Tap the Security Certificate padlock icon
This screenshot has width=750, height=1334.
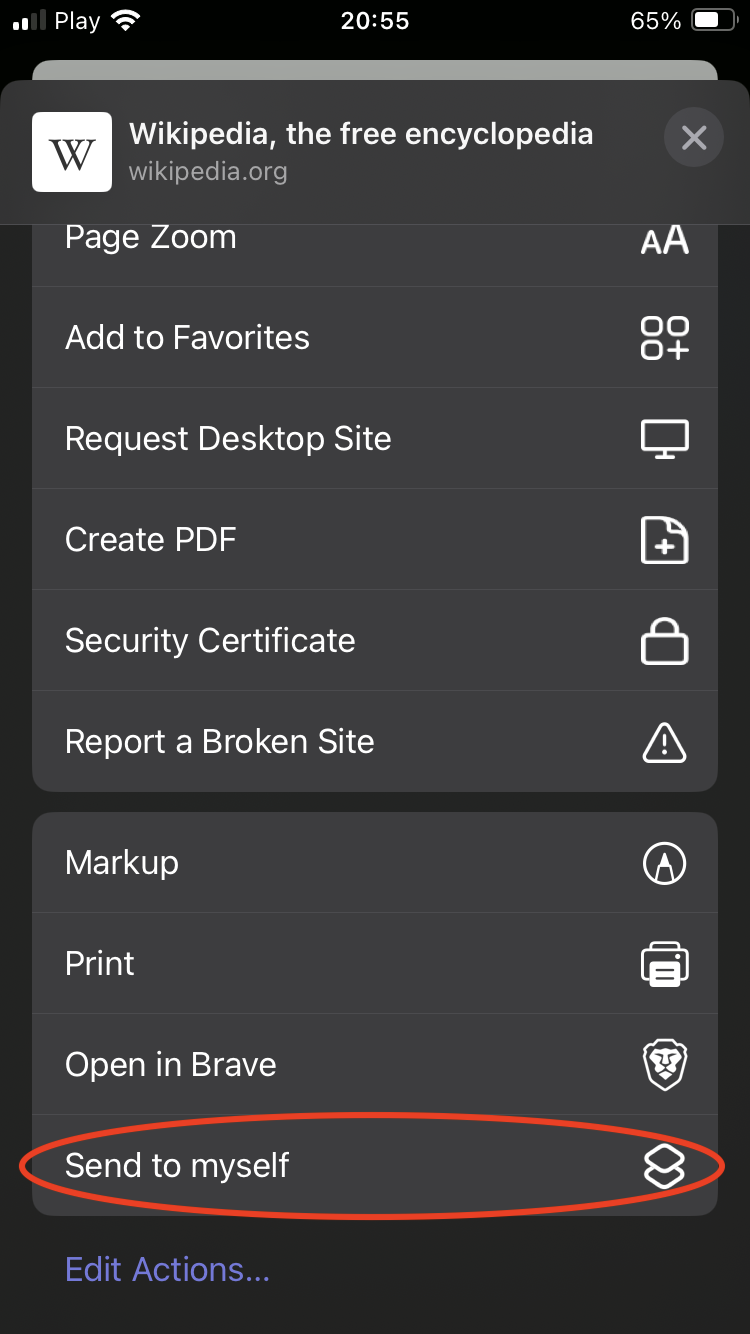(x=664, y=641)
